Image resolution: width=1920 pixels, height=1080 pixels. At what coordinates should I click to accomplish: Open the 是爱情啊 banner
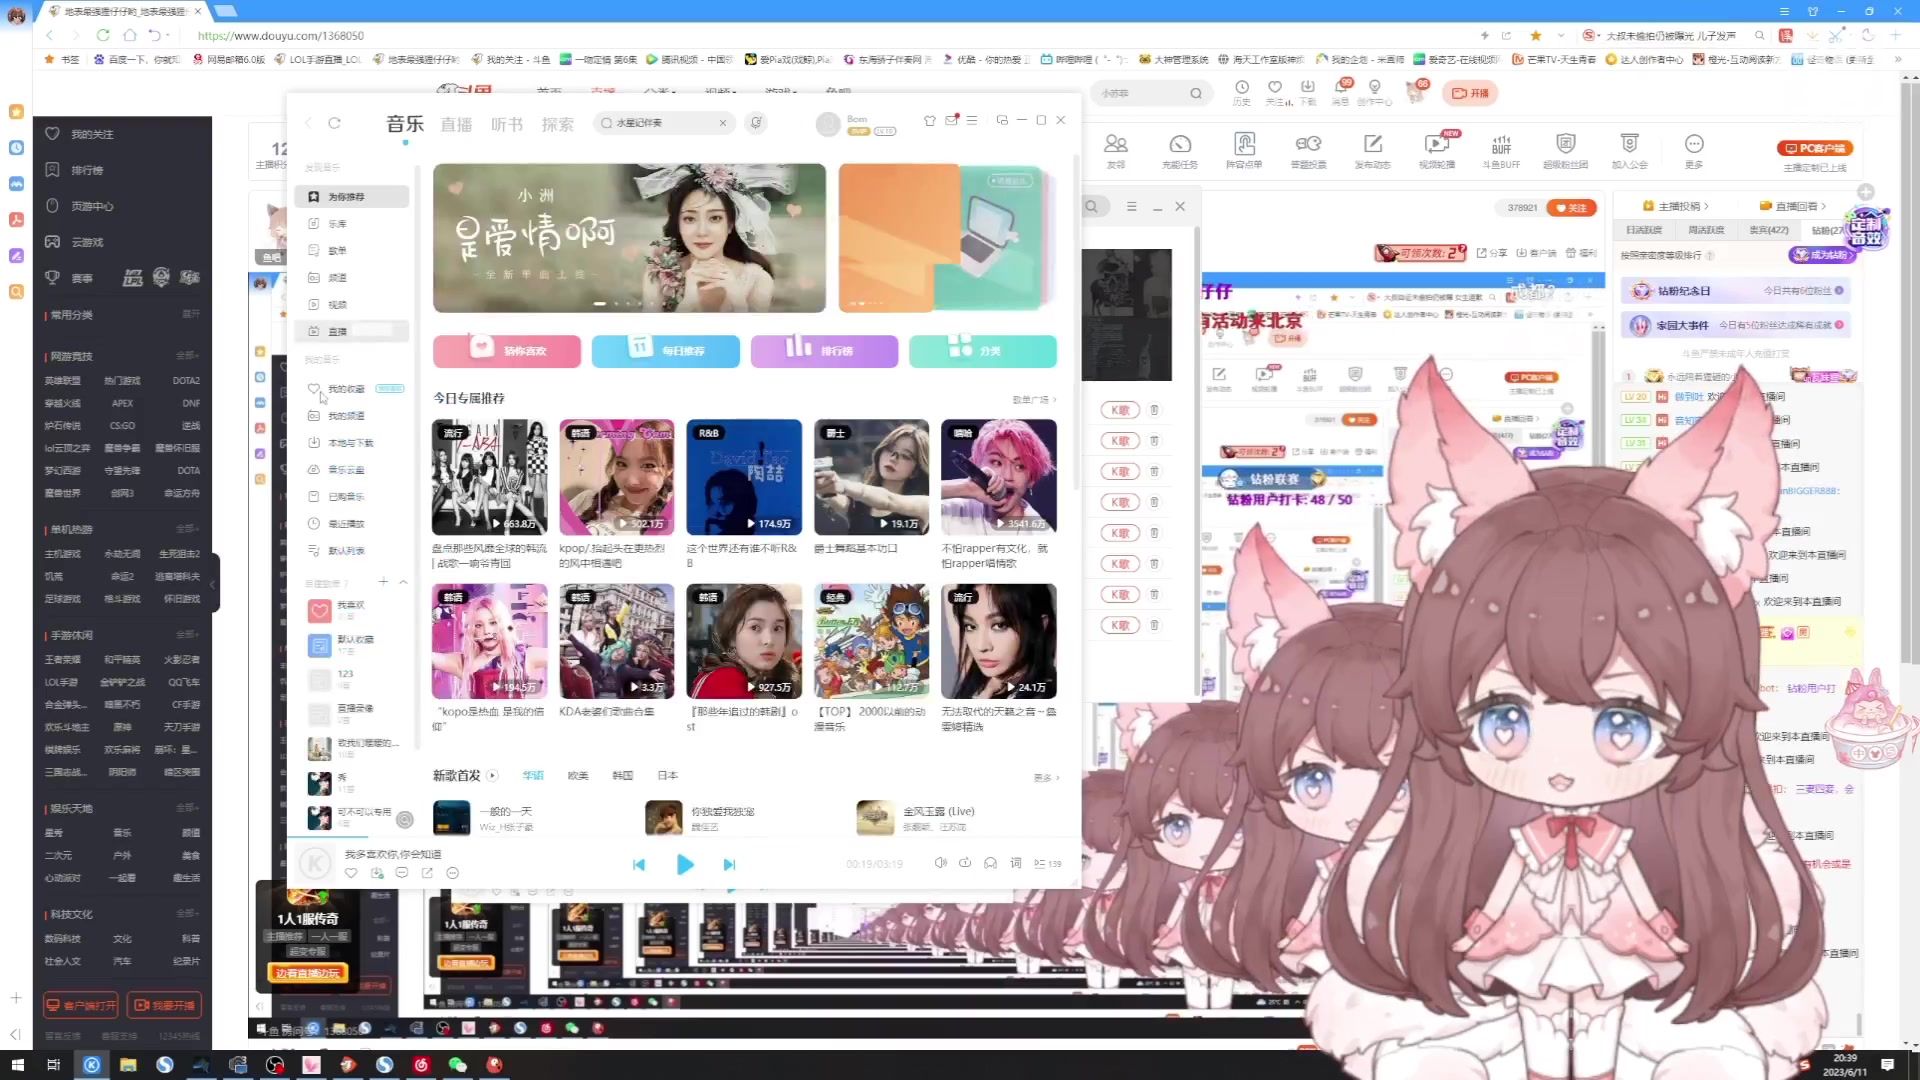click(629, 238)
